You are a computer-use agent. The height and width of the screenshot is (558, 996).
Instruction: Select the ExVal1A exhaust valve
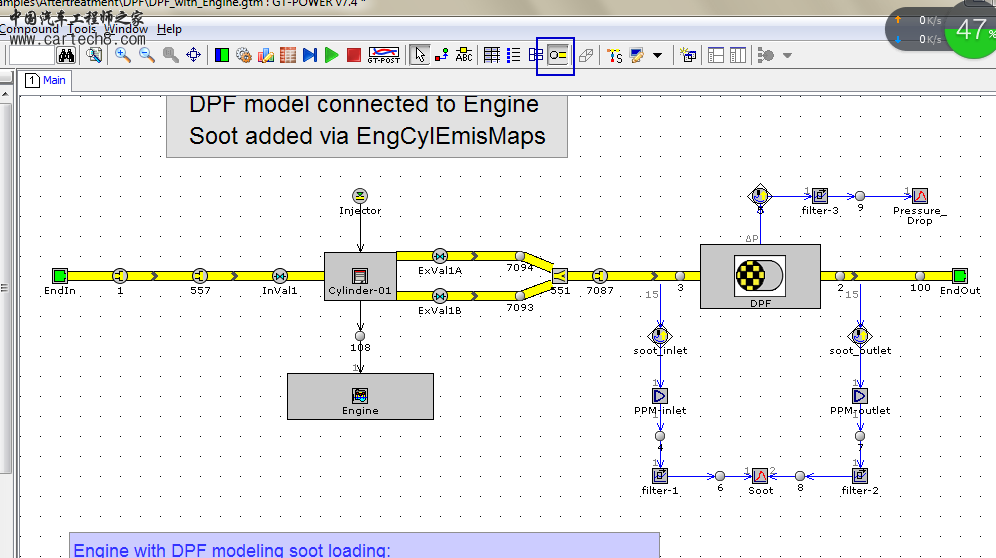tap(440, 256)
